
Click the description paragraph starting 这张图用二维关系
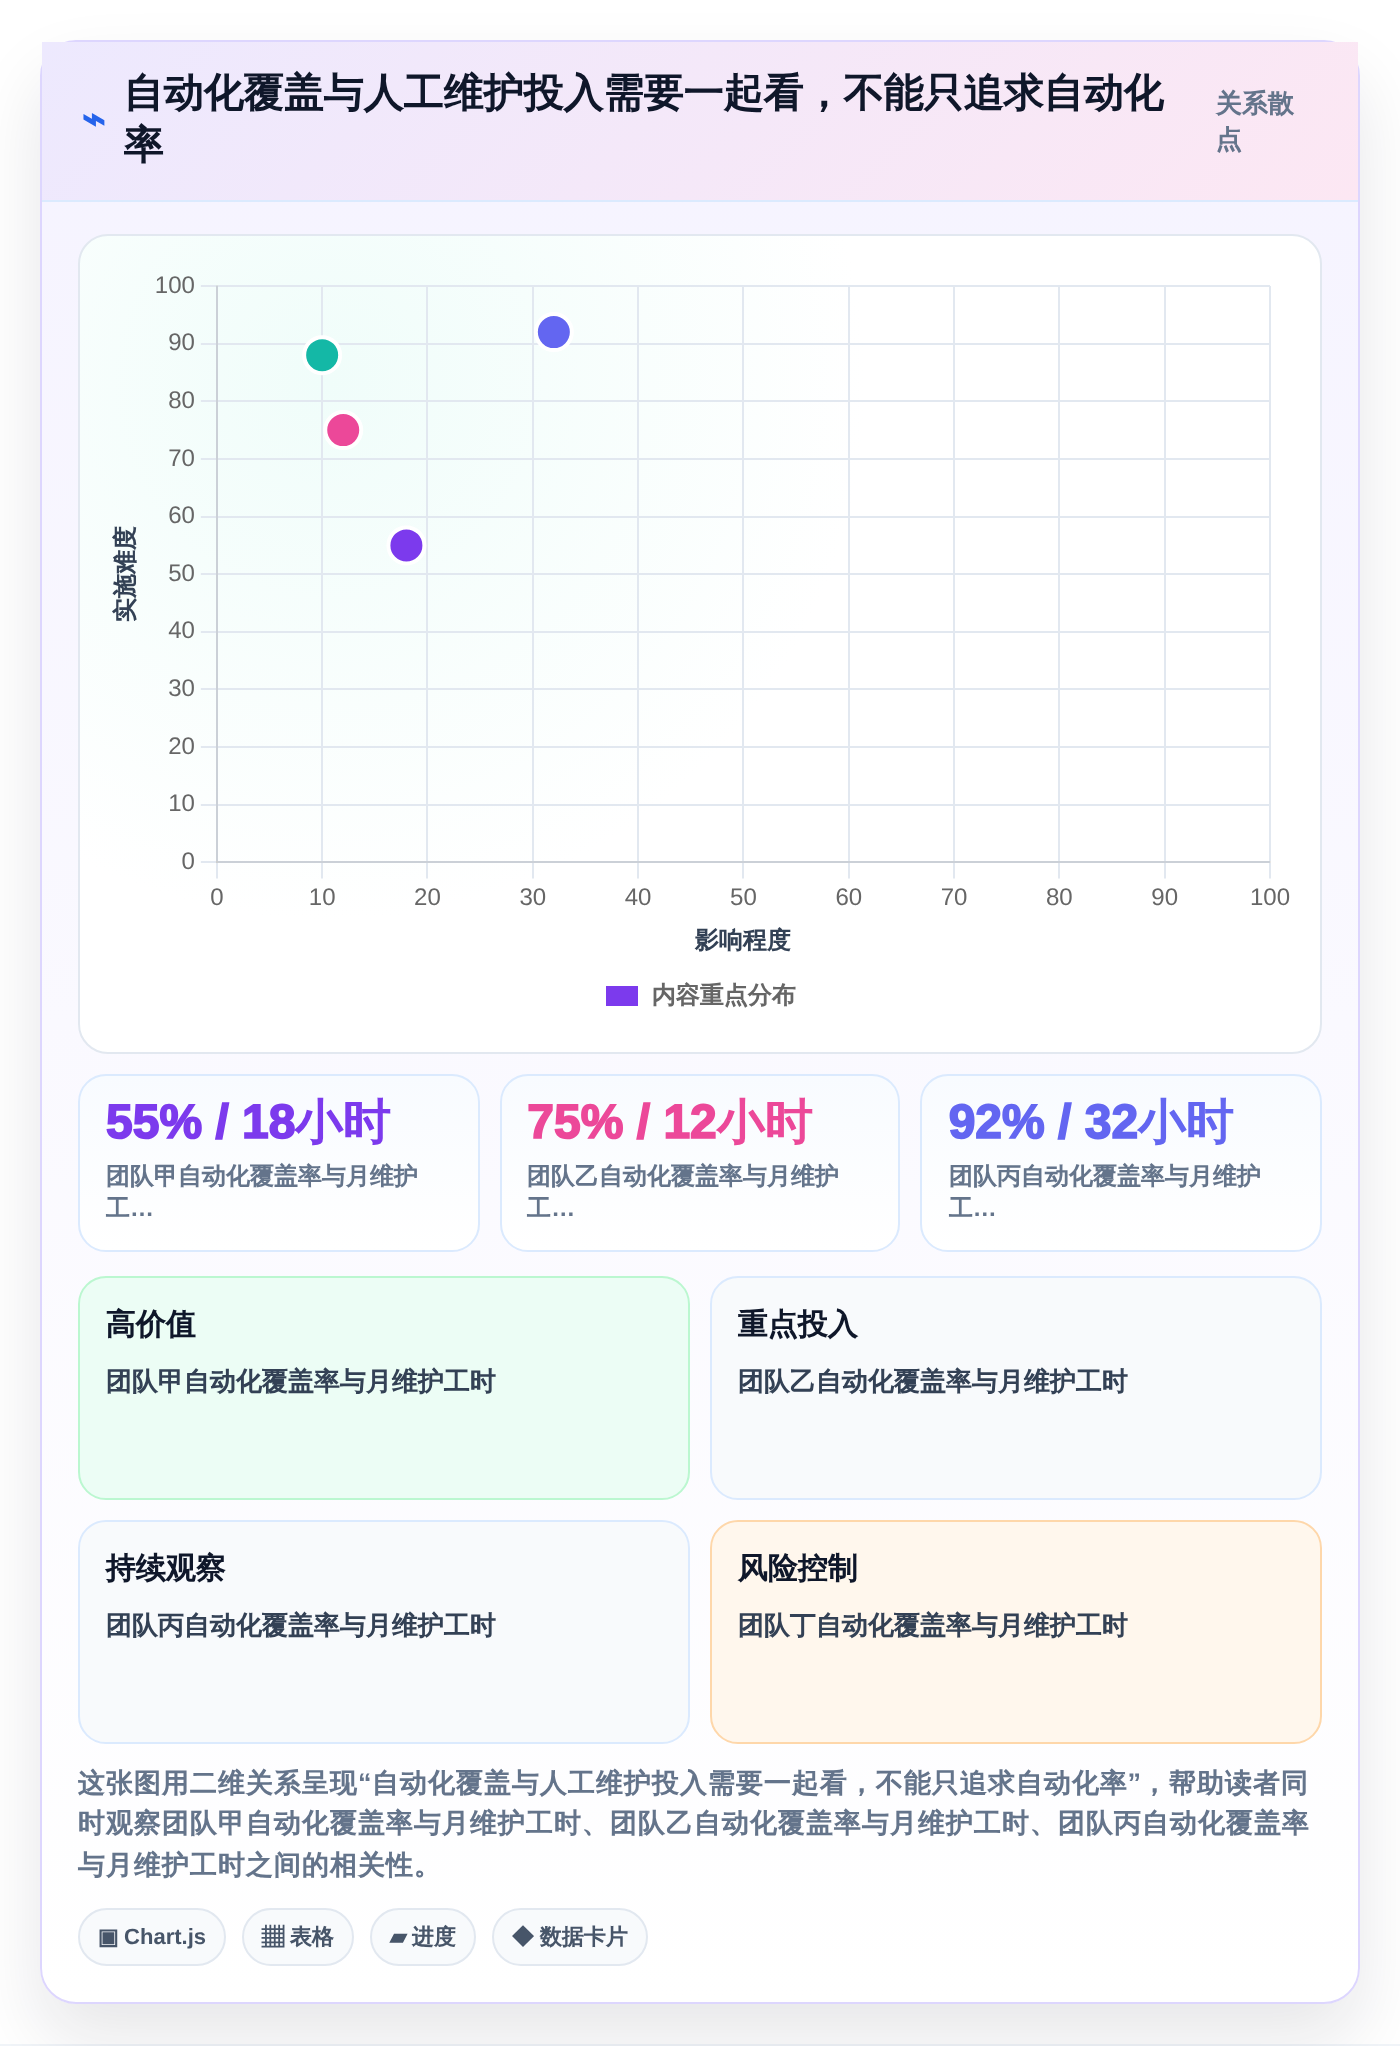pos(694,1824)
